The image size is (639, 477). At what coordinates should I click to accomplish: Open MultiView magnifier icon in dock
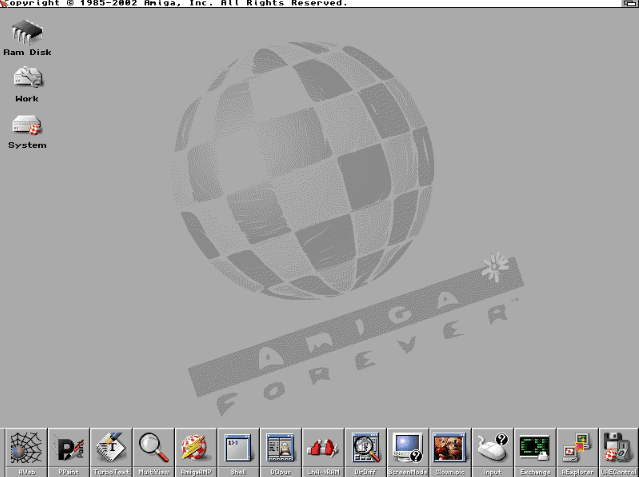coord(154,452)
